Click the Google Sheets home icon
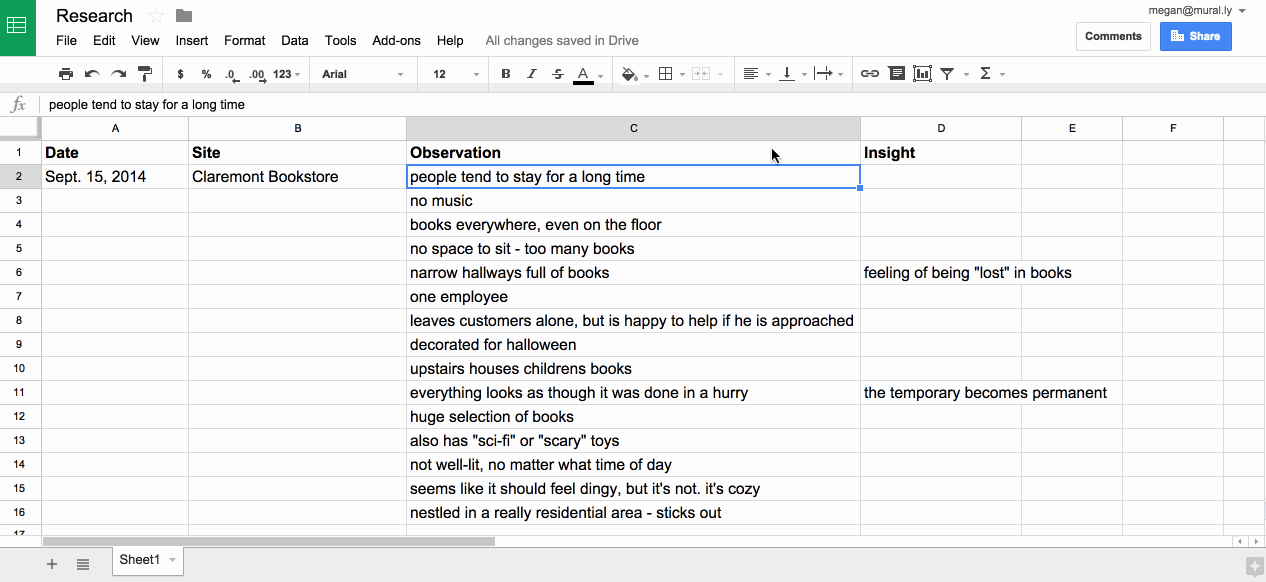Image resolution: width=1266 pixels, height=582 pixels. point(18,27)
